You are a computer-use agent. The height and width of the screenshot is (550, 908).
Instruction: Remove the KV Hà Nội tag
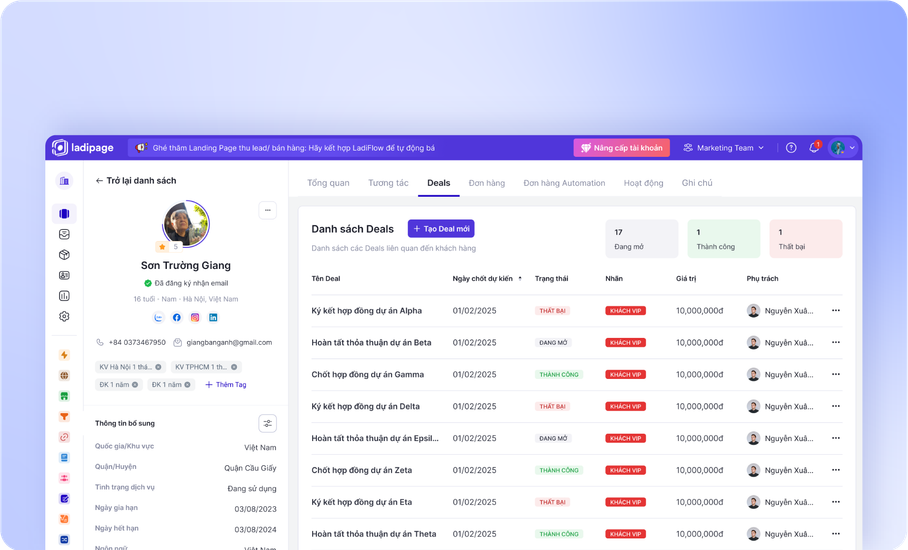[x=158, y=367]
